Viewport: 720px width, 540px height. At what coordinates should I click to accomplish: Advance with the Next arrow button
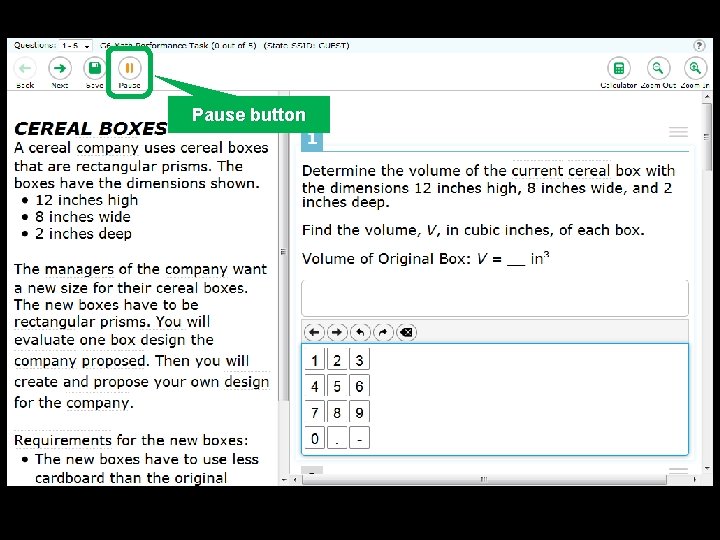click(x=60, y=69)
